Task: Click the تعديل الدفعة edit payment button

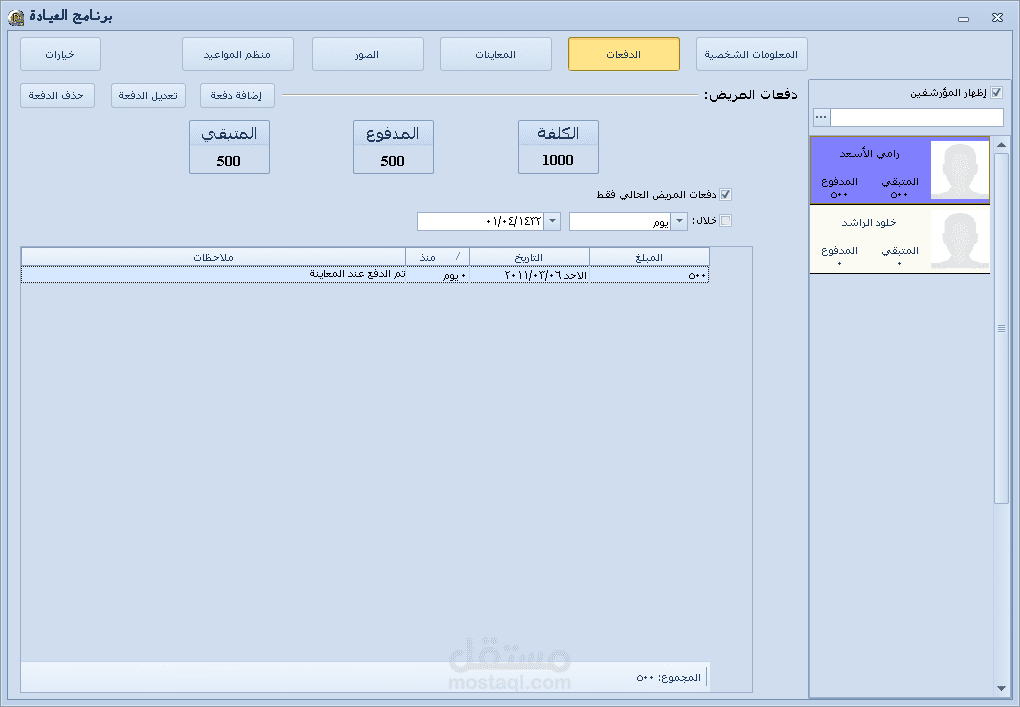Action: click(148, 96)
